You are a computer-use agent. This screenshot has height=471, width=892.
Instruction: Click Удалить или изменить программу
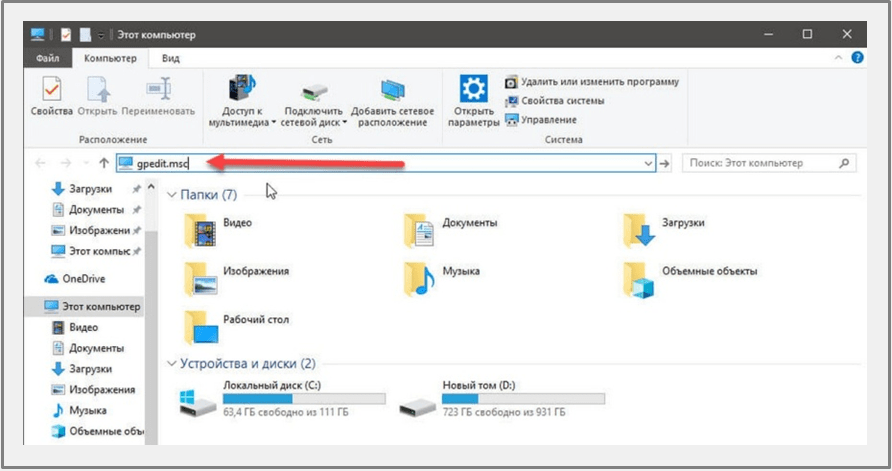click(592, 81)
